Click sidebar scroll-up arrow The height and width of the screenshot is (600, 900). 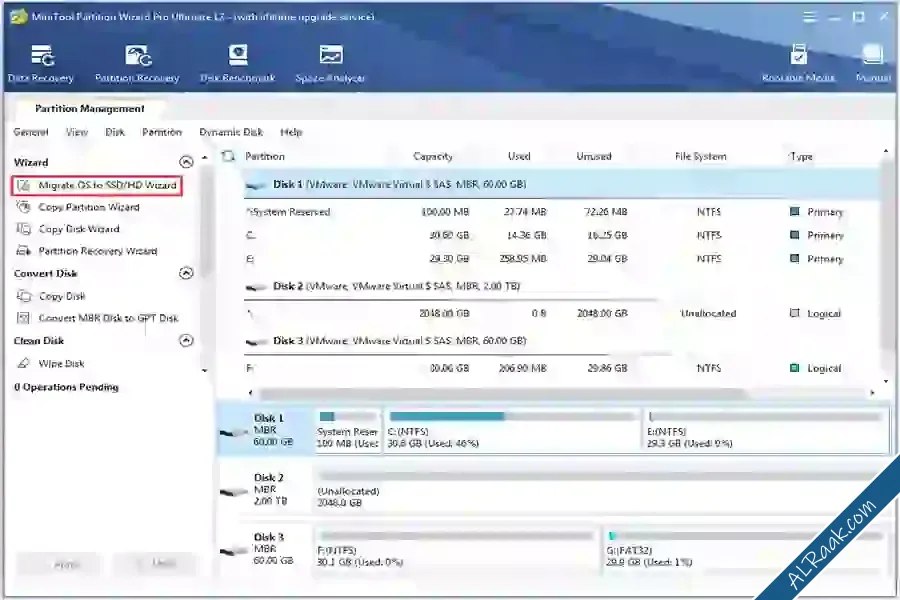[205, 157]
